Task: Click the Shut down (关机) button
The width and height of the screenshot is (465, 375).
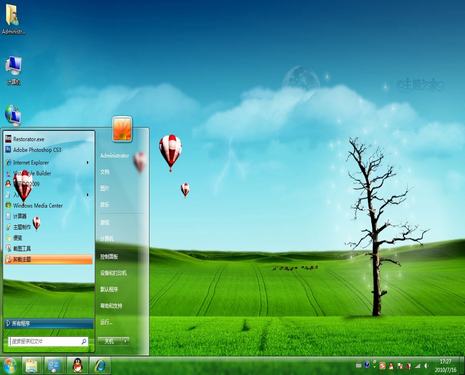Action: (110, 341)
